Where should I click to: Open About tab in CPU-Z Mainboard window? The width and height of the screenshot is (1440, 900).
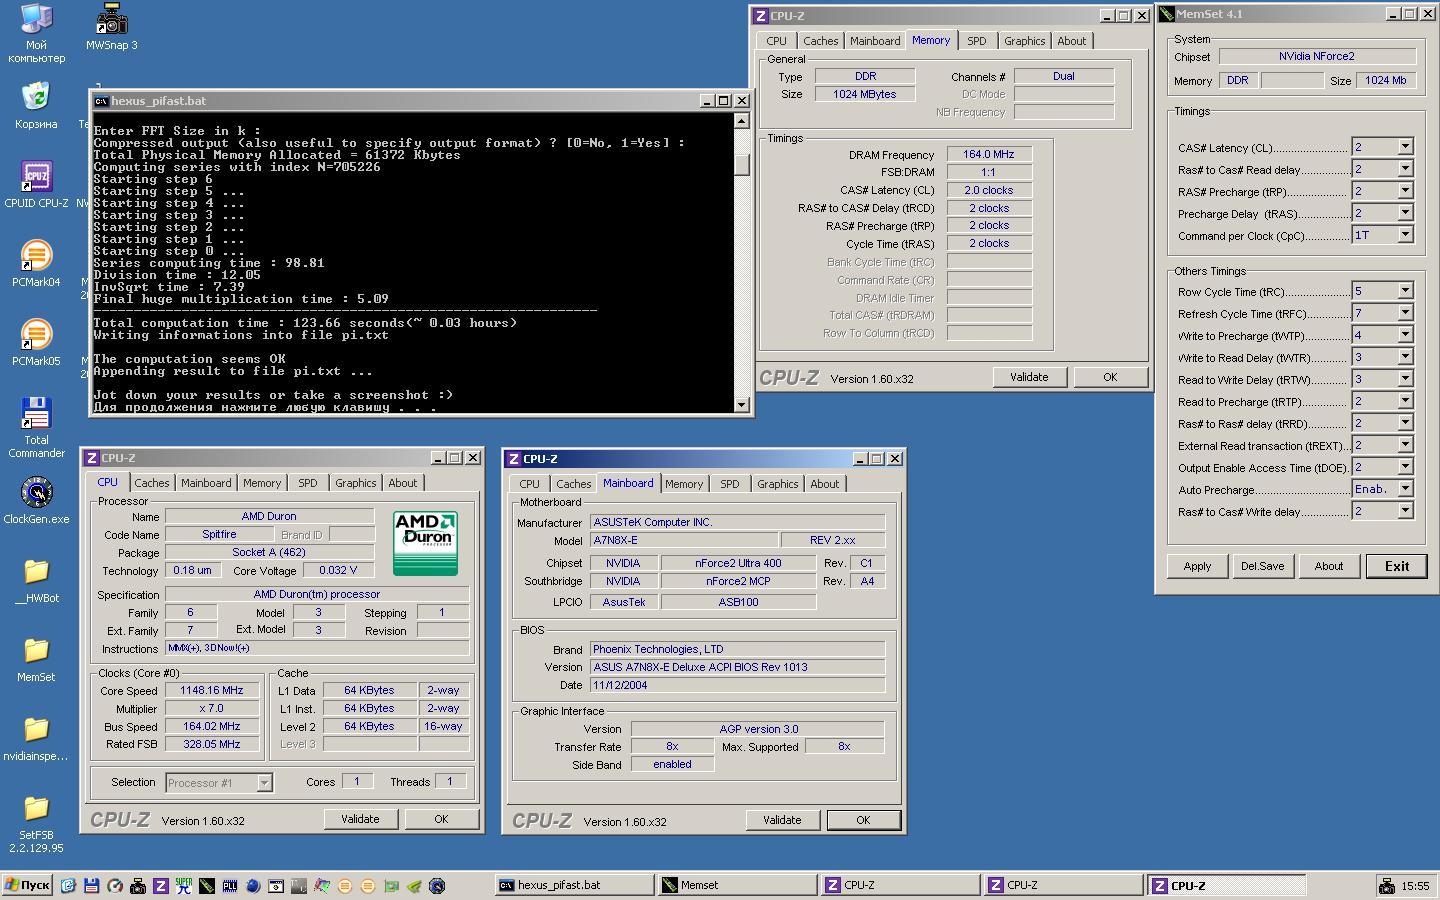(x=824, y=484)
